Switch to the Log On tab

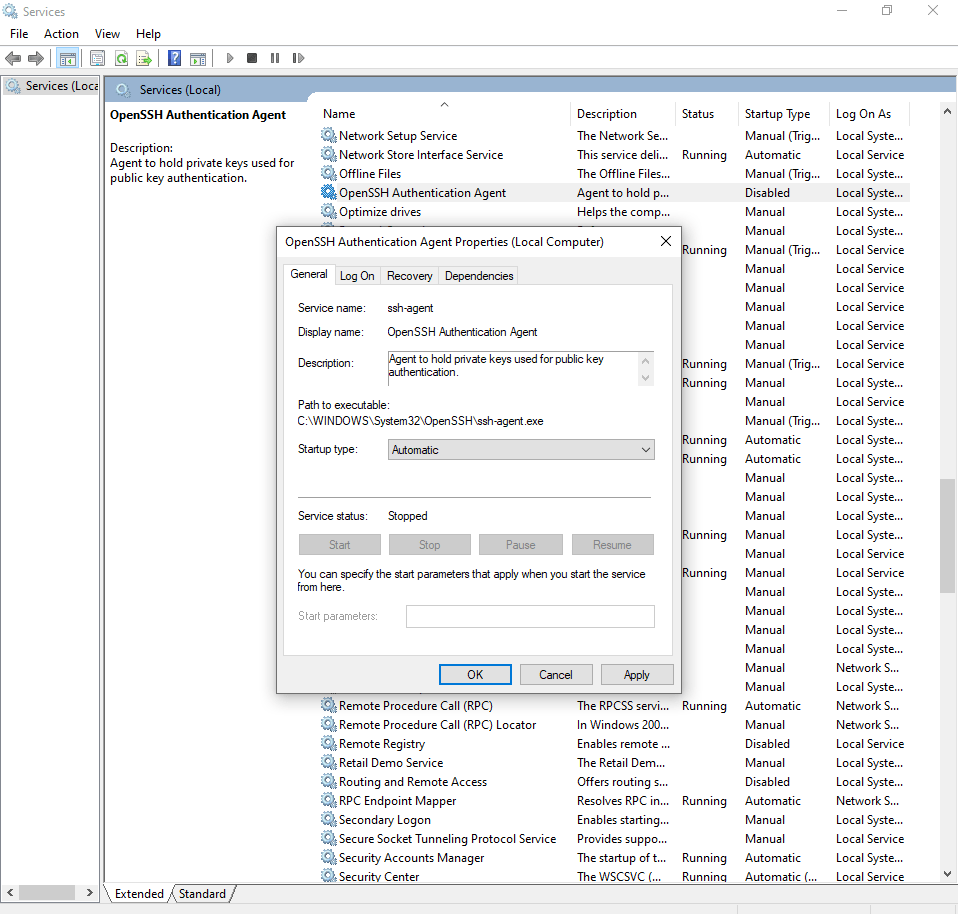tap(357, 276)
